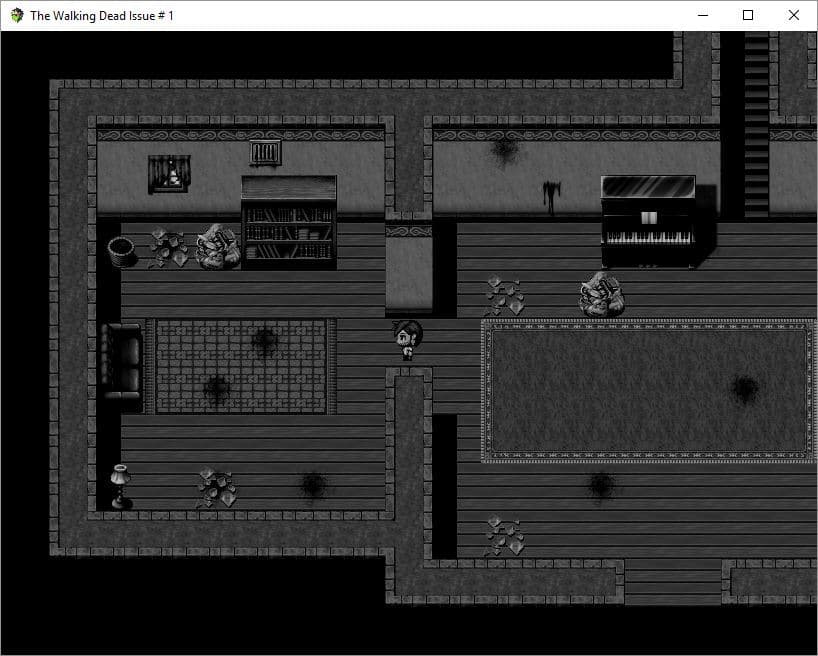The height and width of the screenshot is (656, 818).
Task: Click the debris pile below the piano
Action: coord(602,294)
